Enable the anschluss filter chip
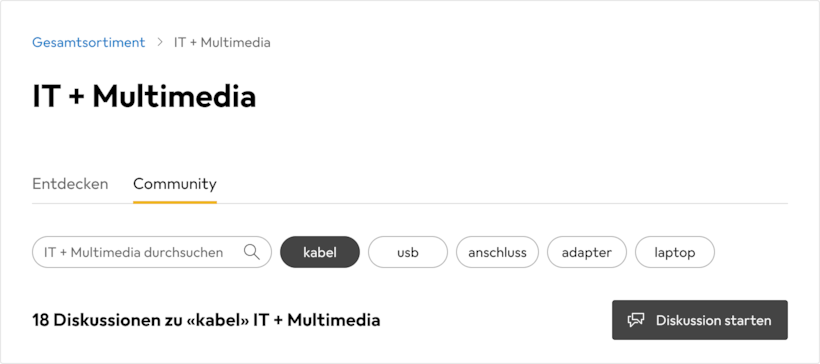This screenshot has height=364, width=820. click(497, 252)
